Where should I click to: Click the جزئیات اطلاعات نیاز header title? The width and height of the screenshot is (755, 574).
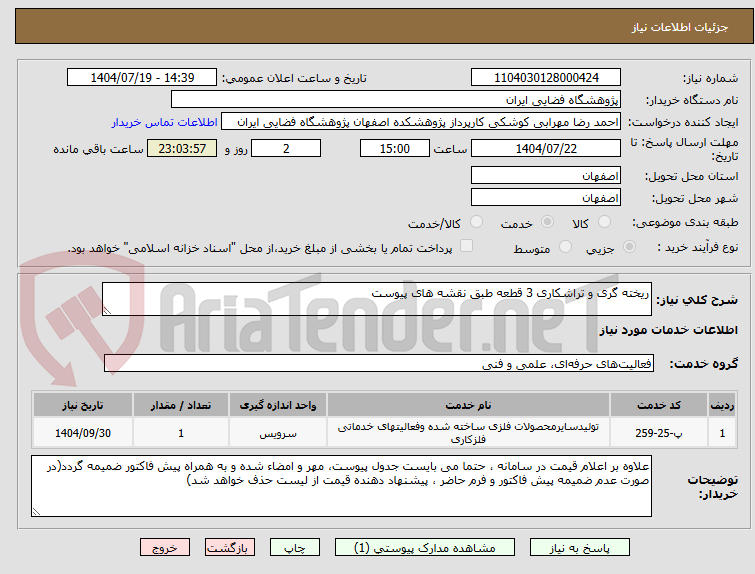pos(679,27)
